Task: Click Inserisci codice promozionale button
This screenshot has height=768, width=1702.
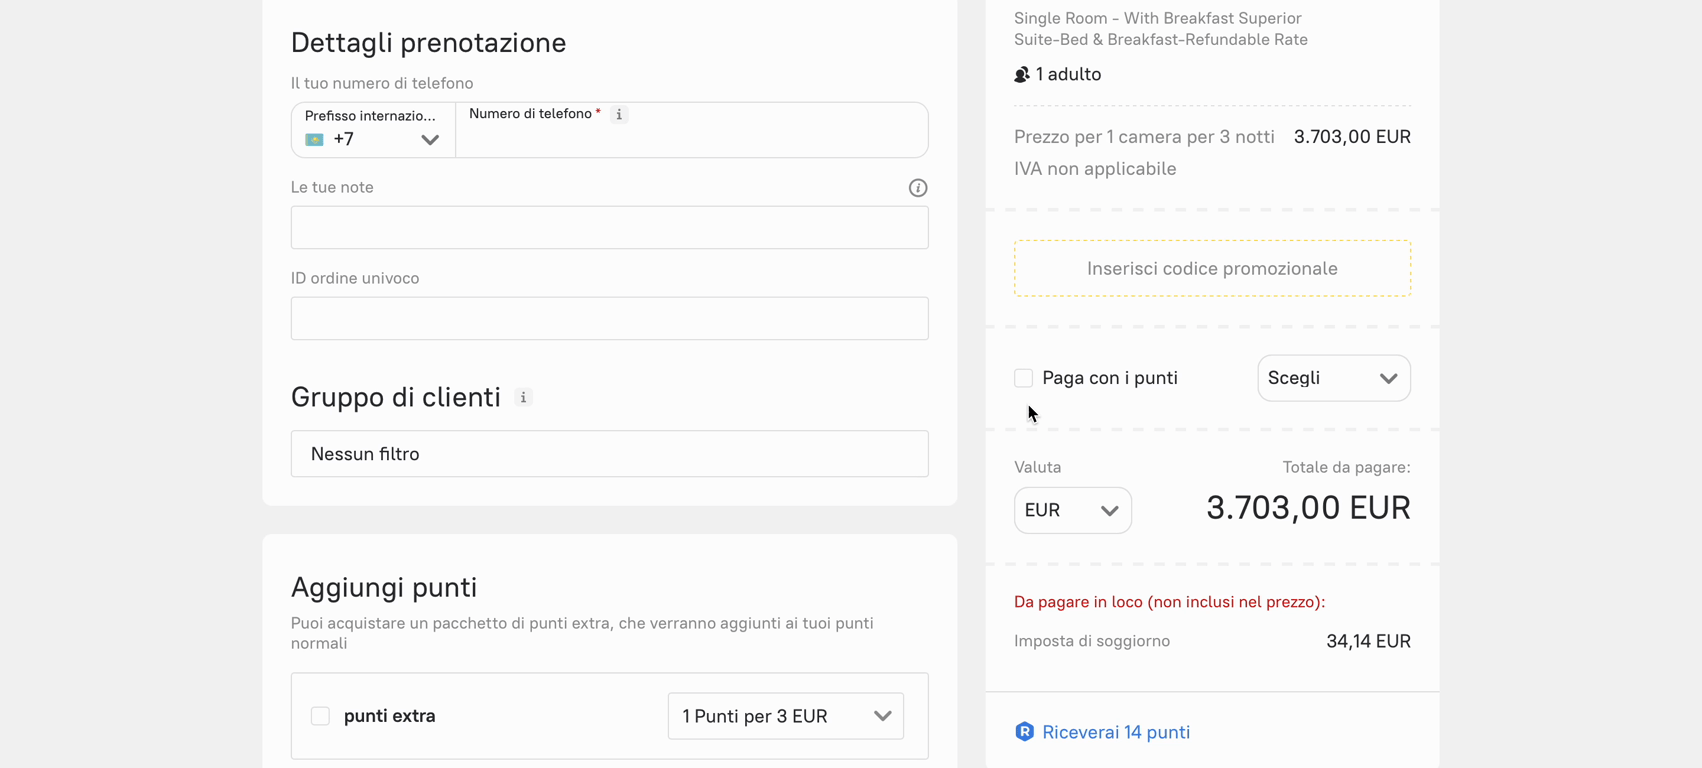Action: click(1212, 268)
